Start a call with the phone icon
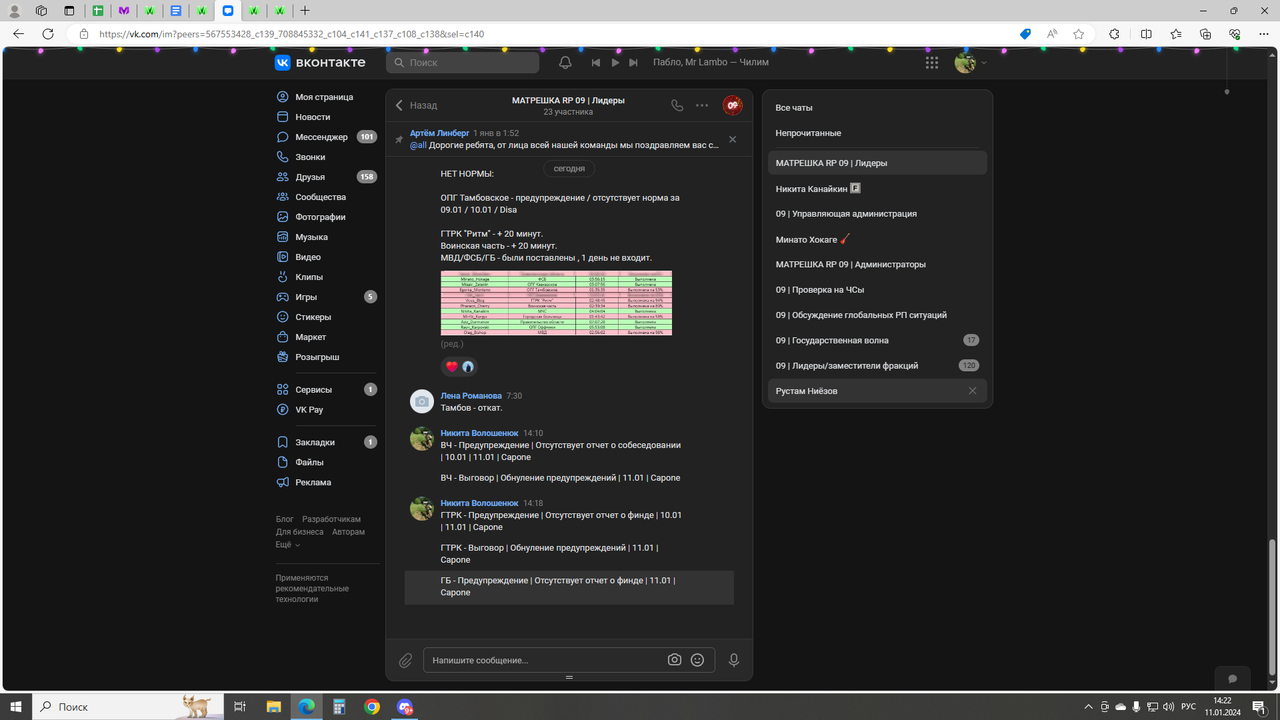1280x720 pixels. click(675, 105)
